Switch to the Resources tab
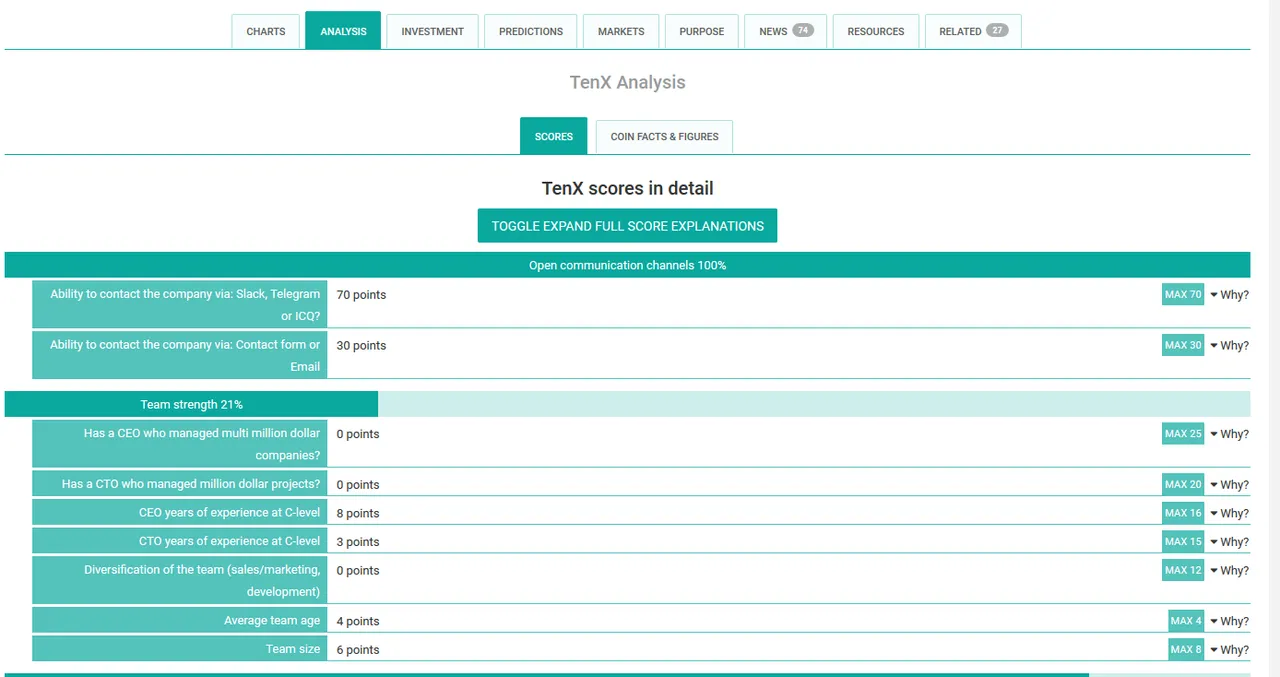Viewport: 1280px width, 677px height. pos(876,31)
